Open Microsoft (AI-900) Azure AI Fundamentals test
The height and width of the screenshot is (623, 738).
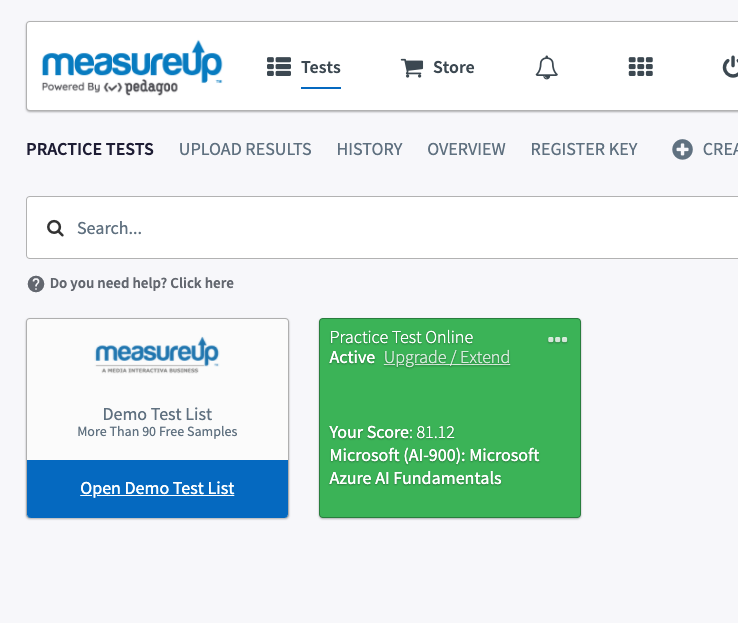[x=434, y=467]
